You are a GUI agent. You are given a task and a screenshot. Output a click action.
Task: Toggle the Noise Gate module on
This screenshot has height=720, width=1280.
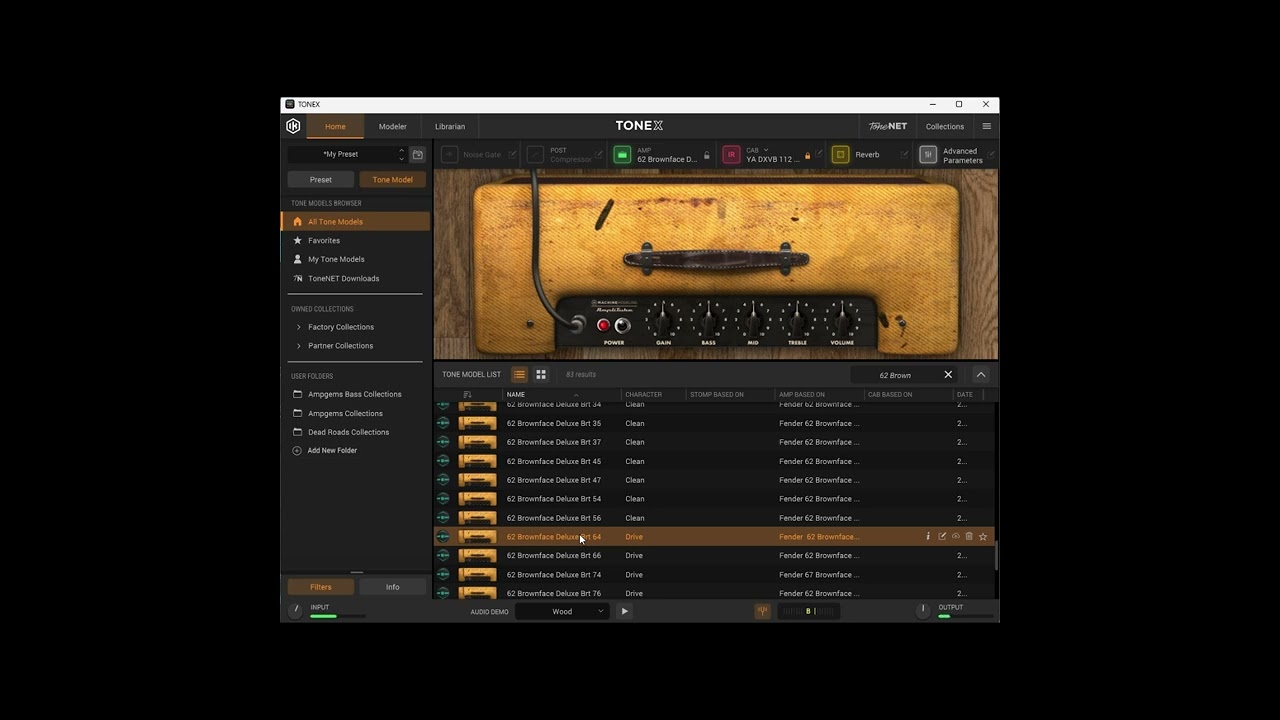click(x=449, y=155)
